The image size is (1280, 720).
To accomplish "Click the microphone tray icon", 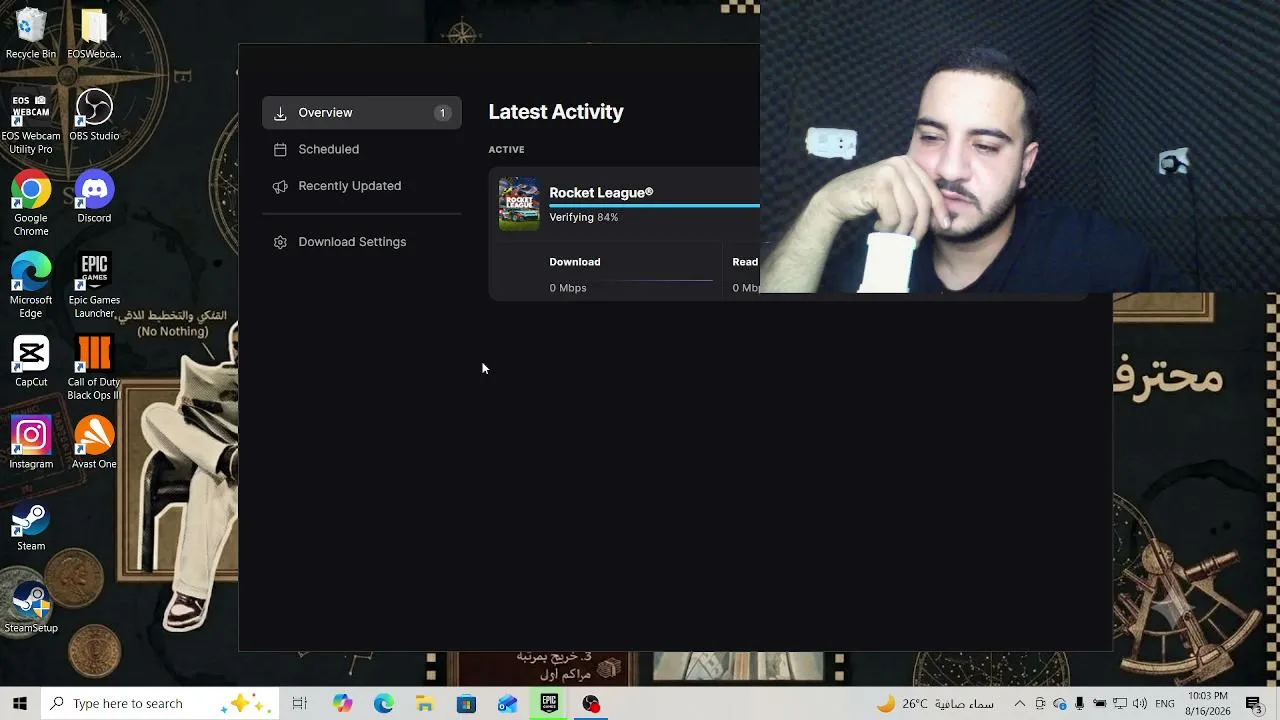I will (1080, 704).
